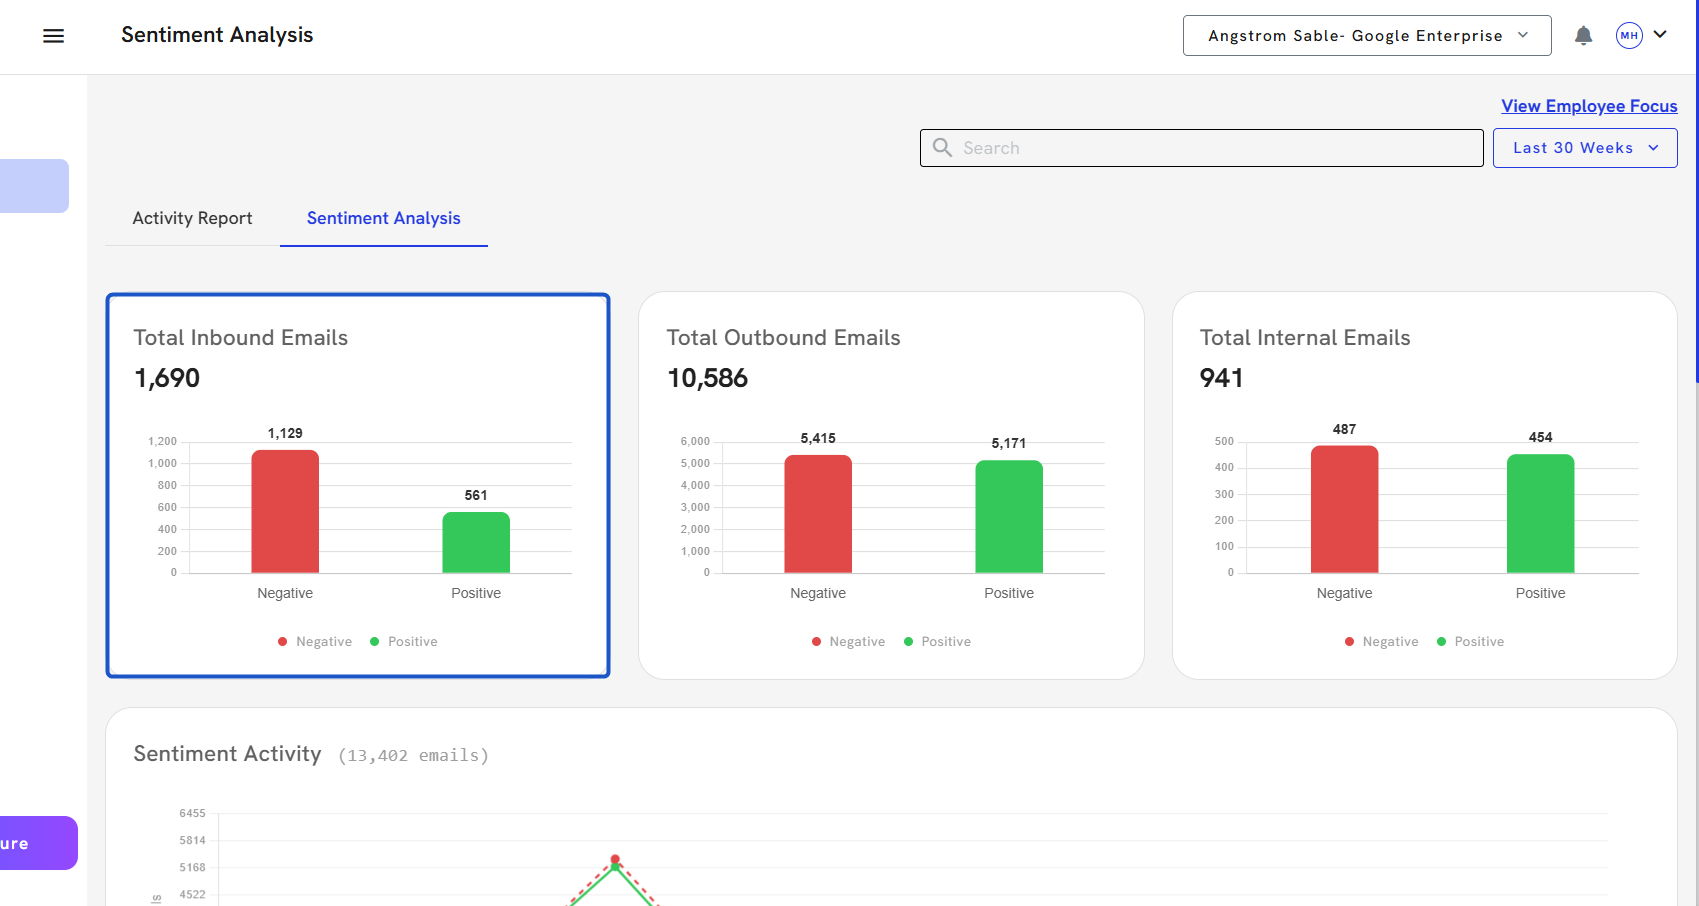Click green Positive bar in Internal Emails chart
Image resolution: width=1699 pixels, height=906 pixels.
click(1540, 514)
